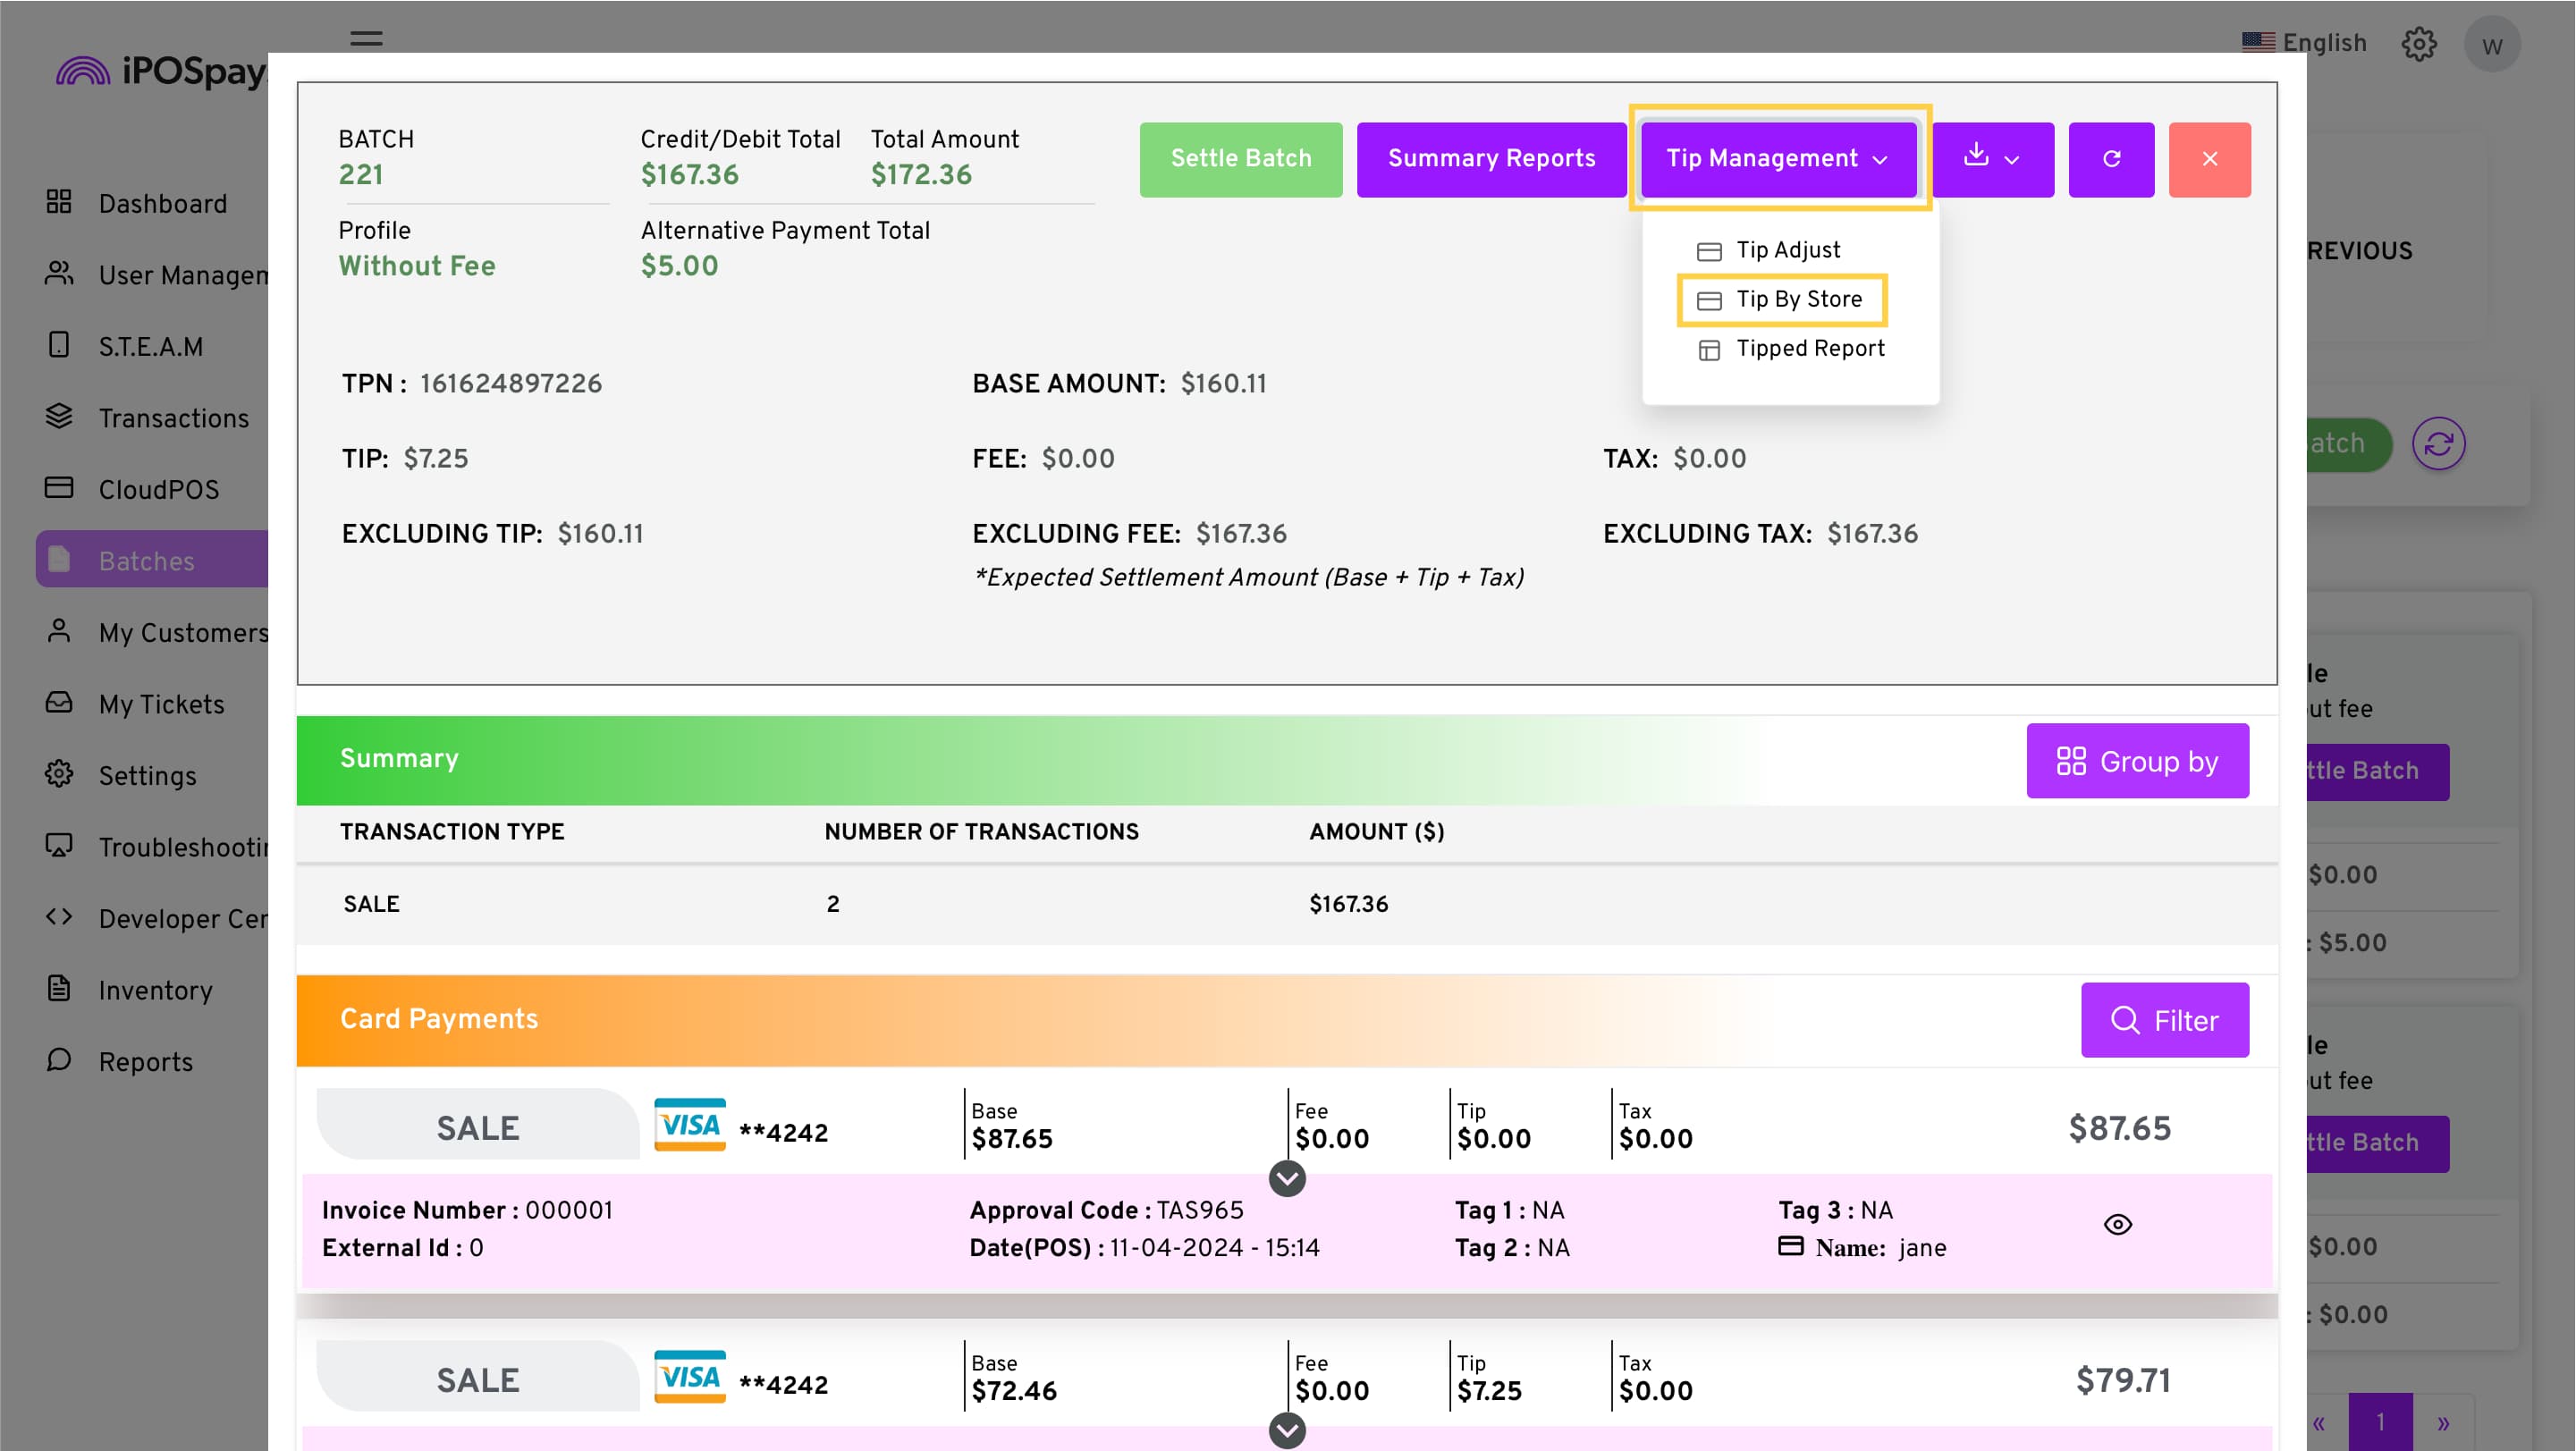Screen dimensions: 2576x1451
Task: Navigate to Reports in the sidebar
Action: (x=145, y=1061)
